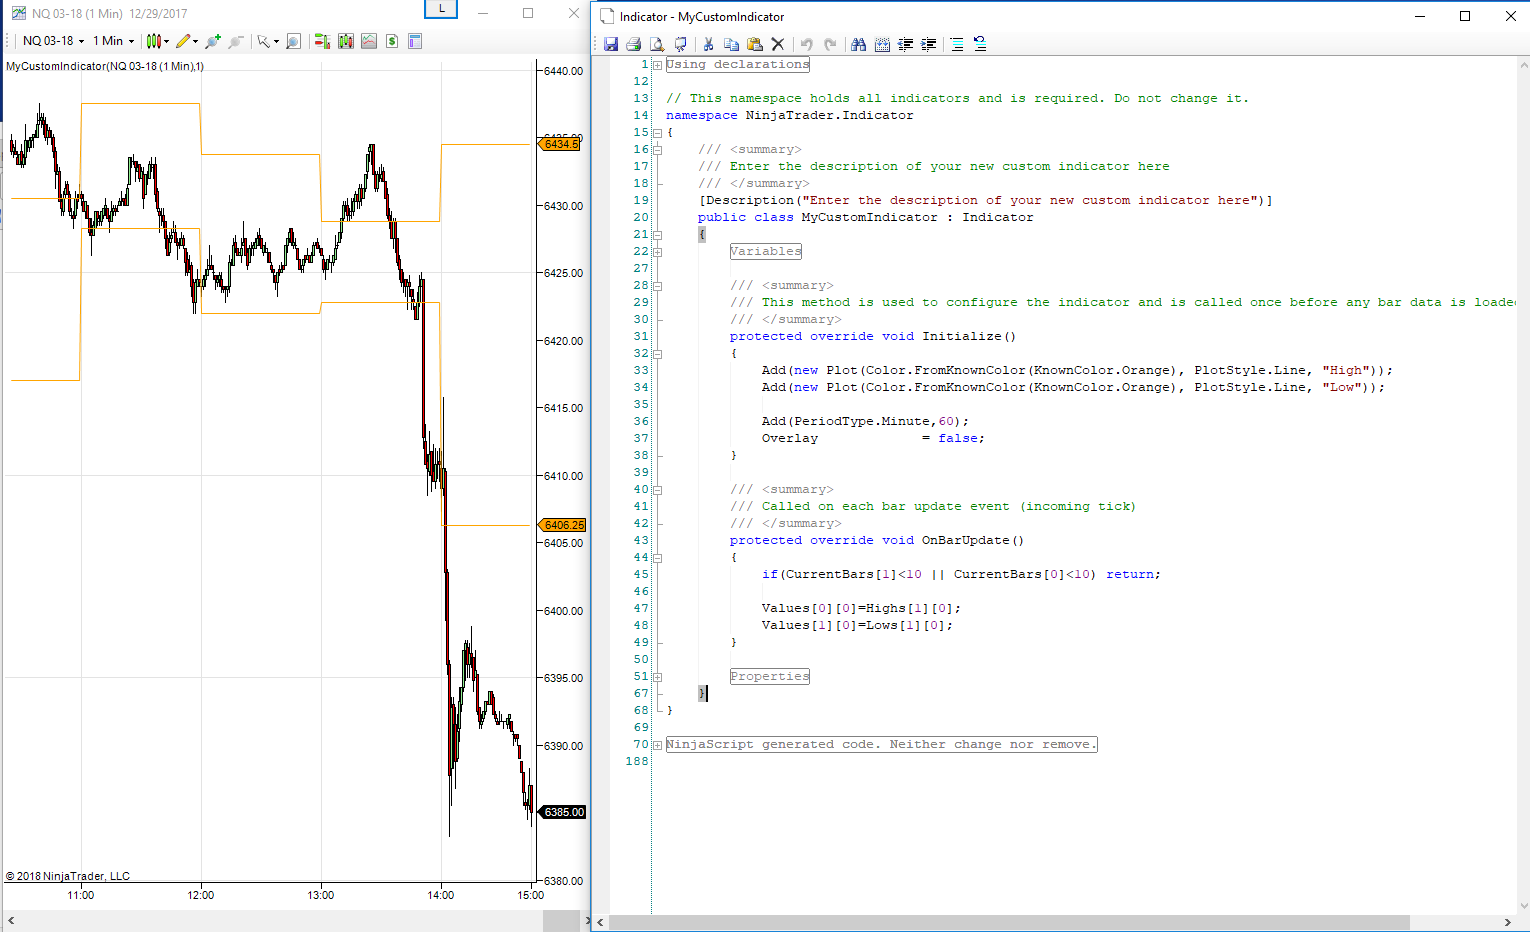This screenshot has width=1530, height=932.
Task: Open Find with the binoculars icon
Action: 858,44
